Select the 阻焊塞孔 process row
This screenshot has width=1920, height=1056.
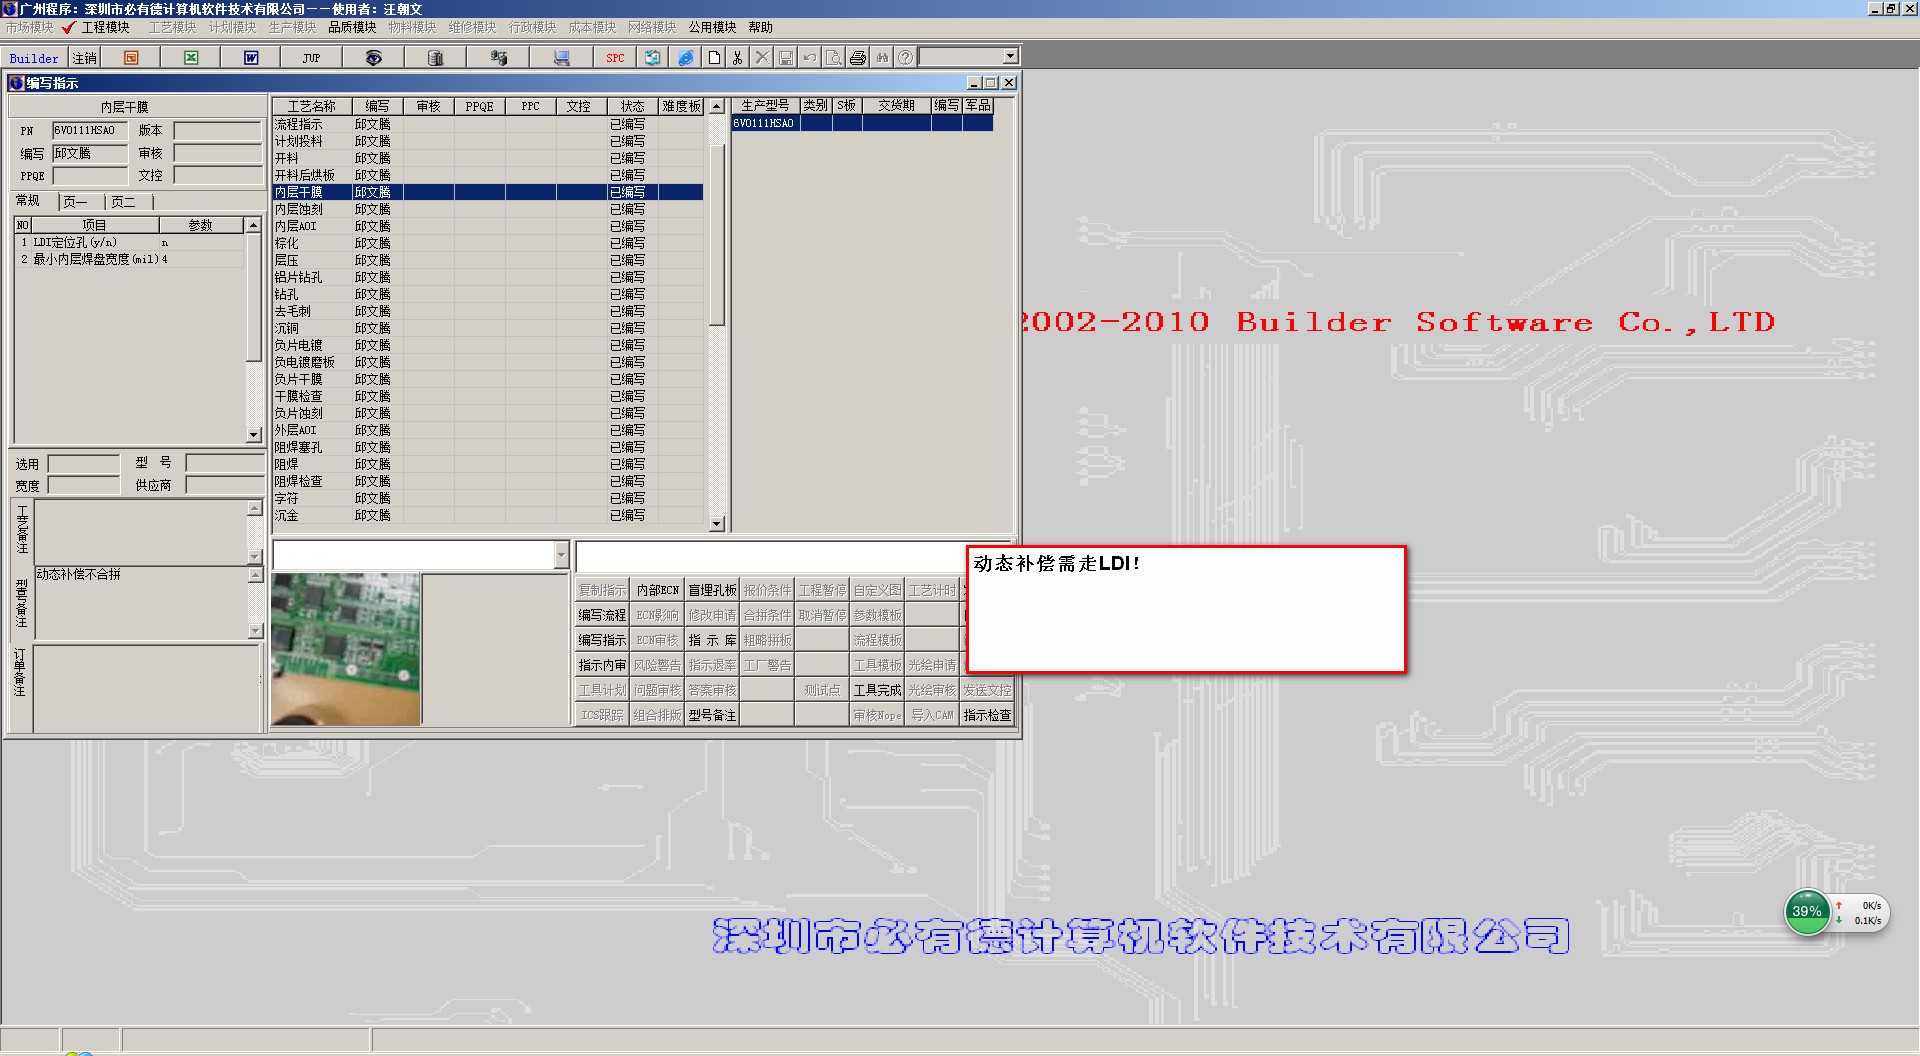click(488, 447)
